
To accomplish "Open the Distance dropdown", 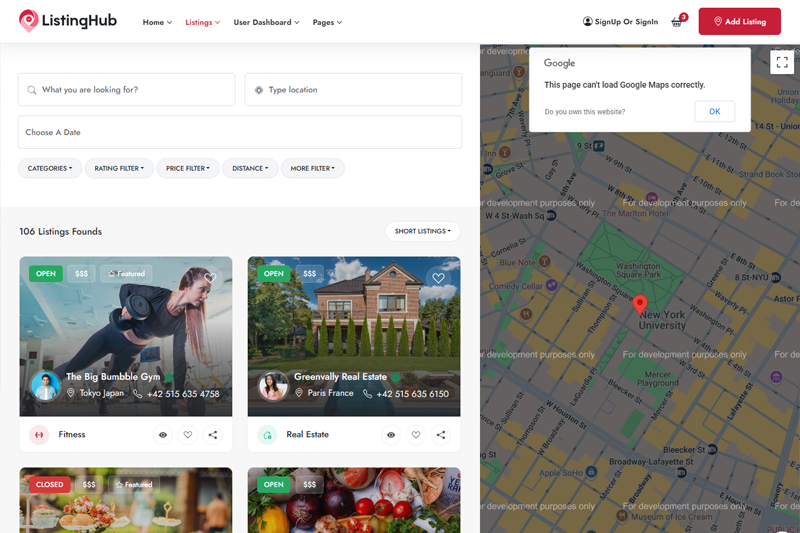I will click(250, 168).
